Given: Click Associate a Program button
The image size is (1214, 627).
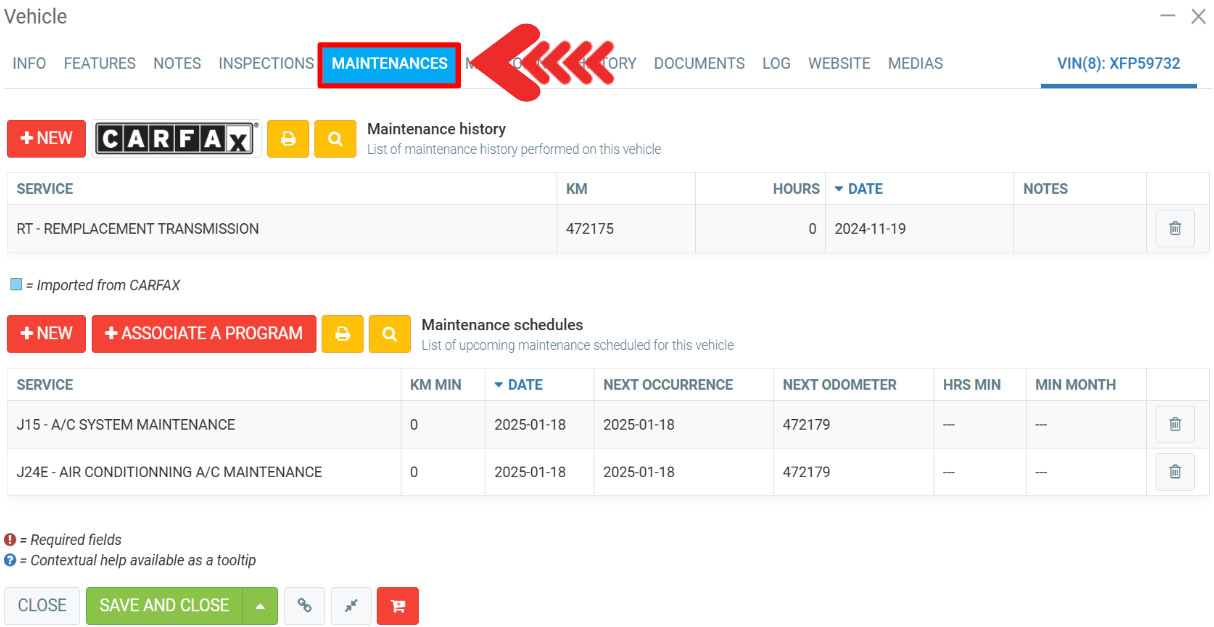Looking at the screenshot, I should (204, 334).
